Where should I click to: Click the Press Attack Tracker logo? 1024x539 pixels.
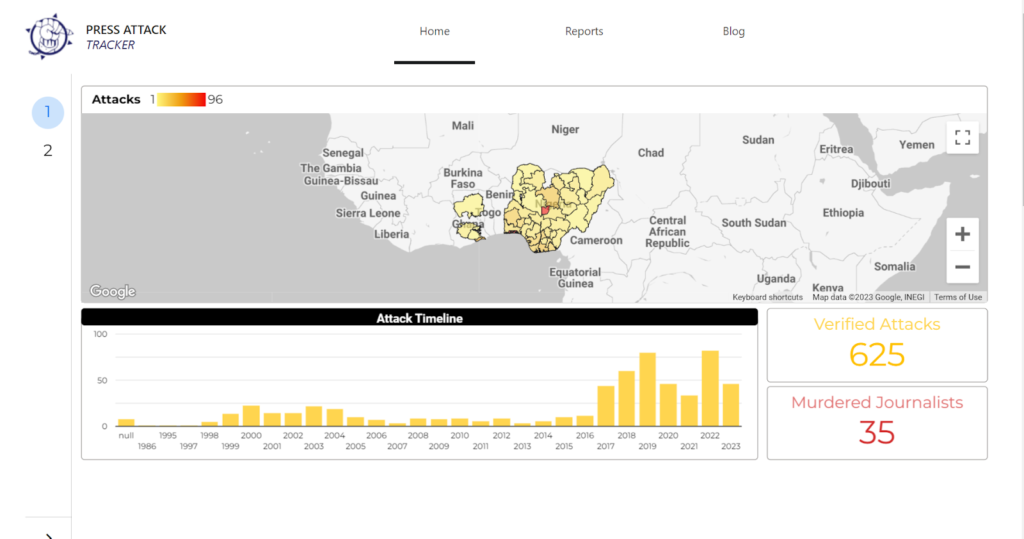click(x=50, y=36)
